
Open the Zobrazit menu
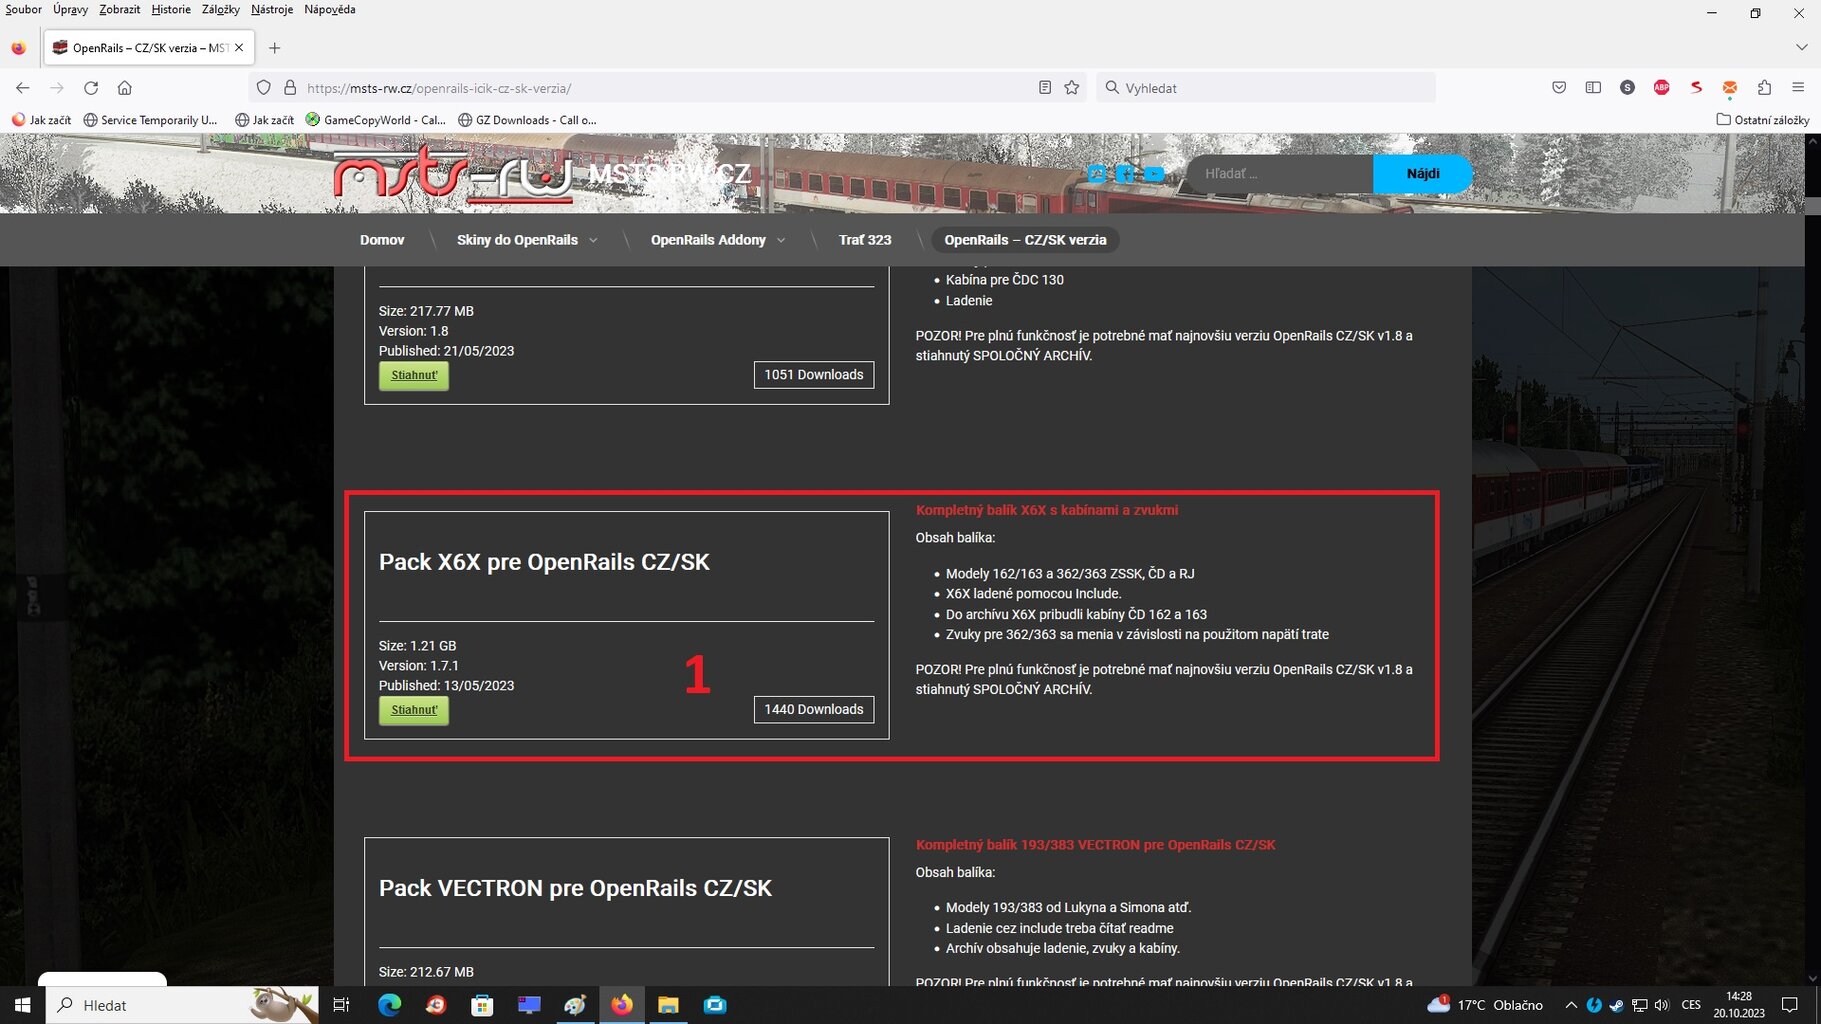click(x=119, y=9)
